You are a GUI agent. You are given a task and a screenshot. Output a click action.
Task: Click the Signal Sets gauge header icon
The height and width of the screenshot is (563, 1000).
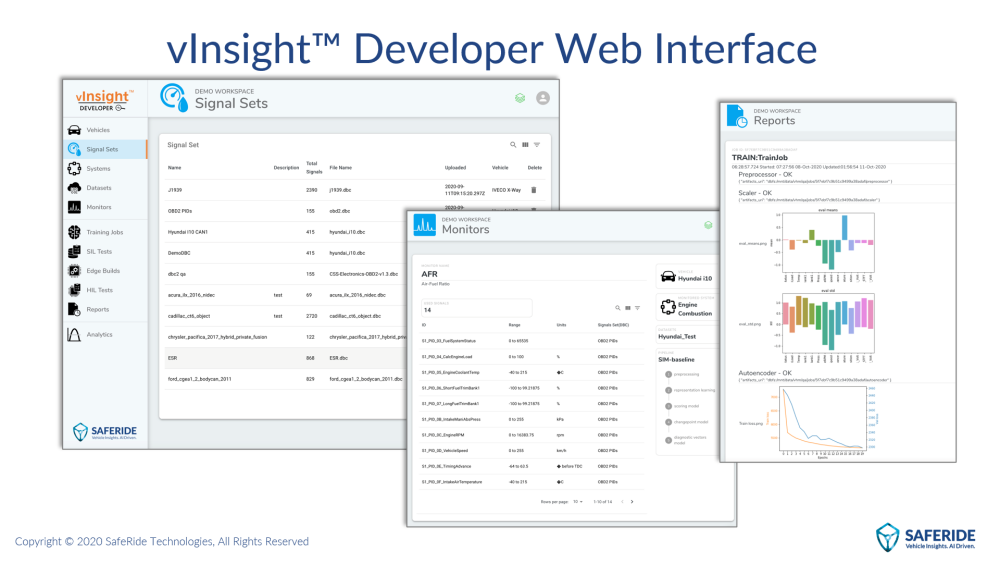pyautogui.click(x=173, y=98)
